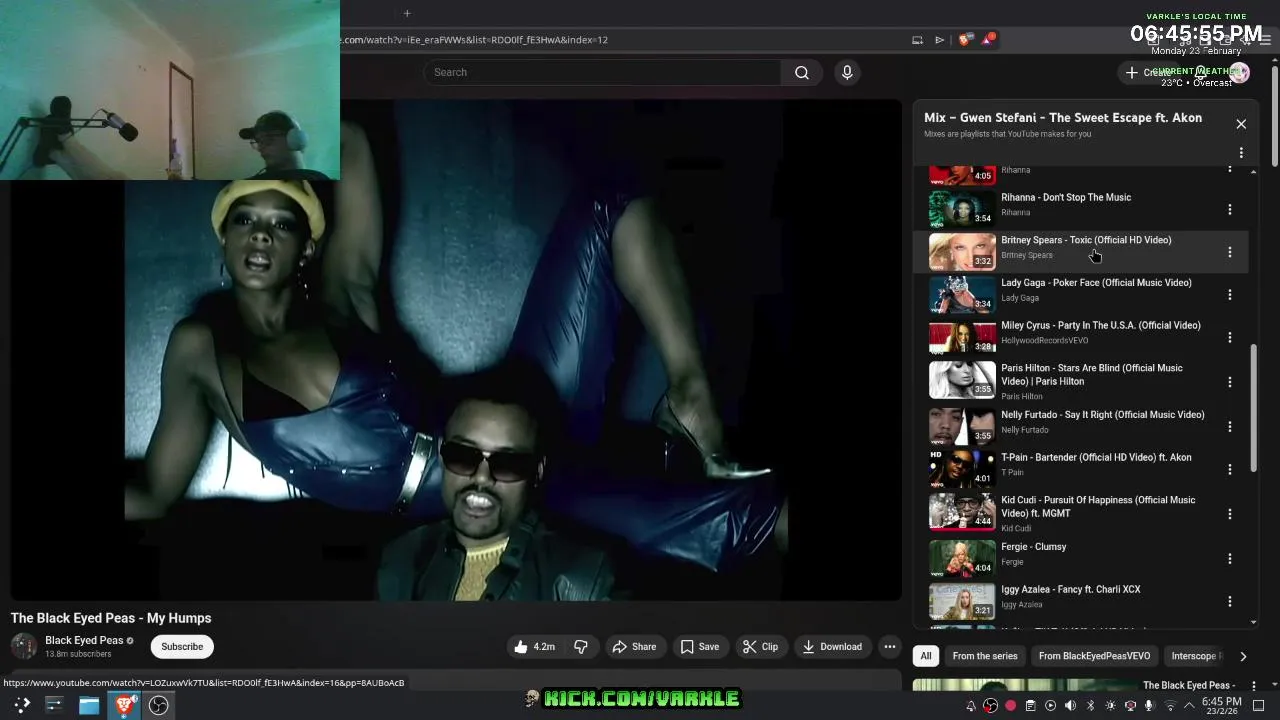Select the From the series chip
The width and height of the screenshot is (1280, 720).
point(985,656)
